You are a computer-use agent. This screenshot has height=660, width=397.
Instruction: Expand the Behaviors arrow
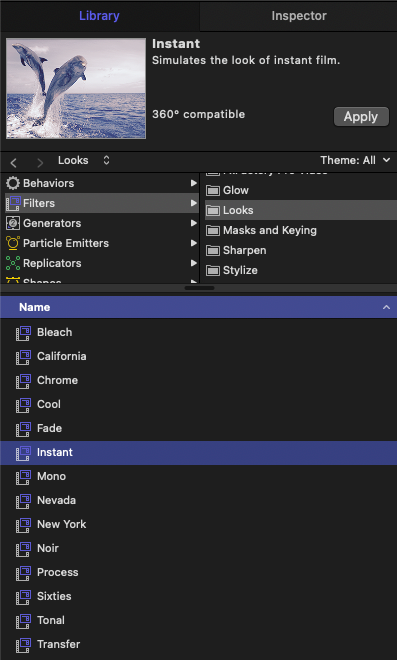(x=193, y=183)
